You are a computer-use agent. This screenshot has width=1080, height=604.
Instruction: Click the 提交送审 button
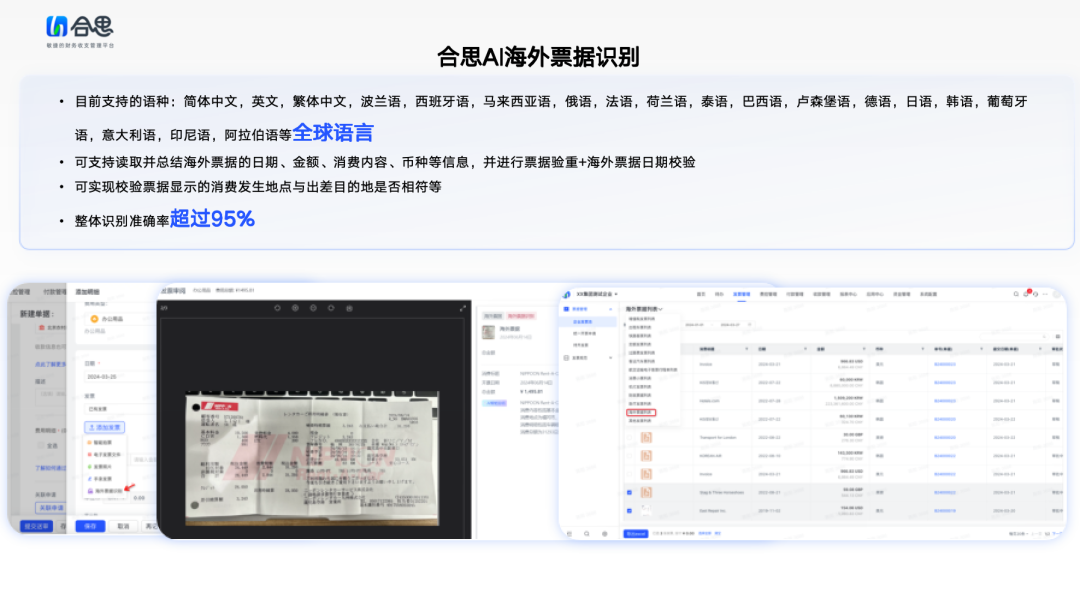pyautogui.click(x=37, y=526)
